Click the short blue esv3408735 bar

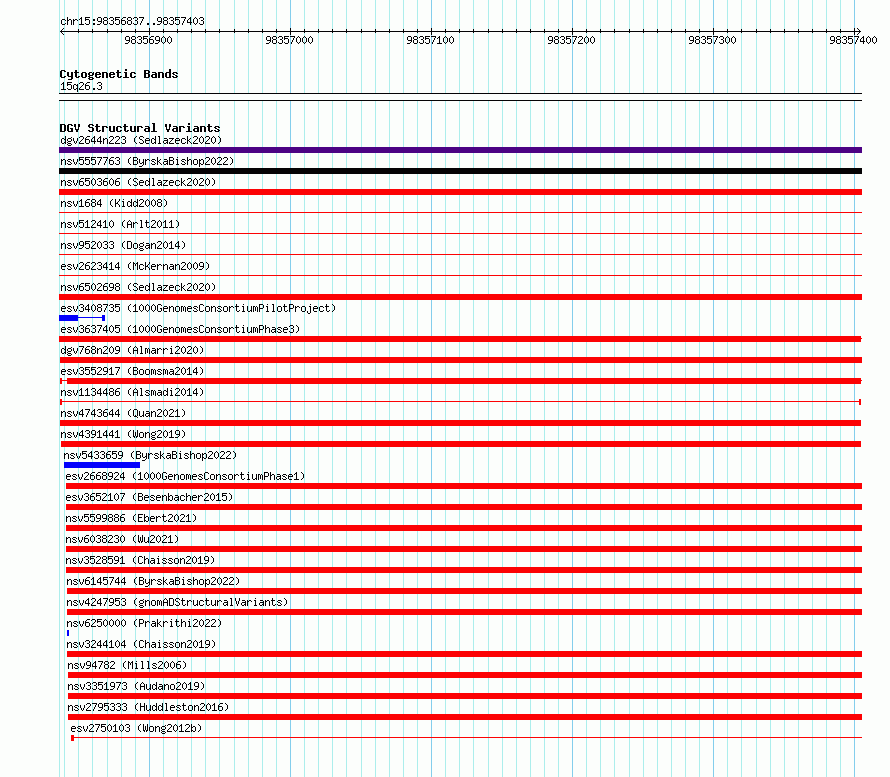[82, 318]
